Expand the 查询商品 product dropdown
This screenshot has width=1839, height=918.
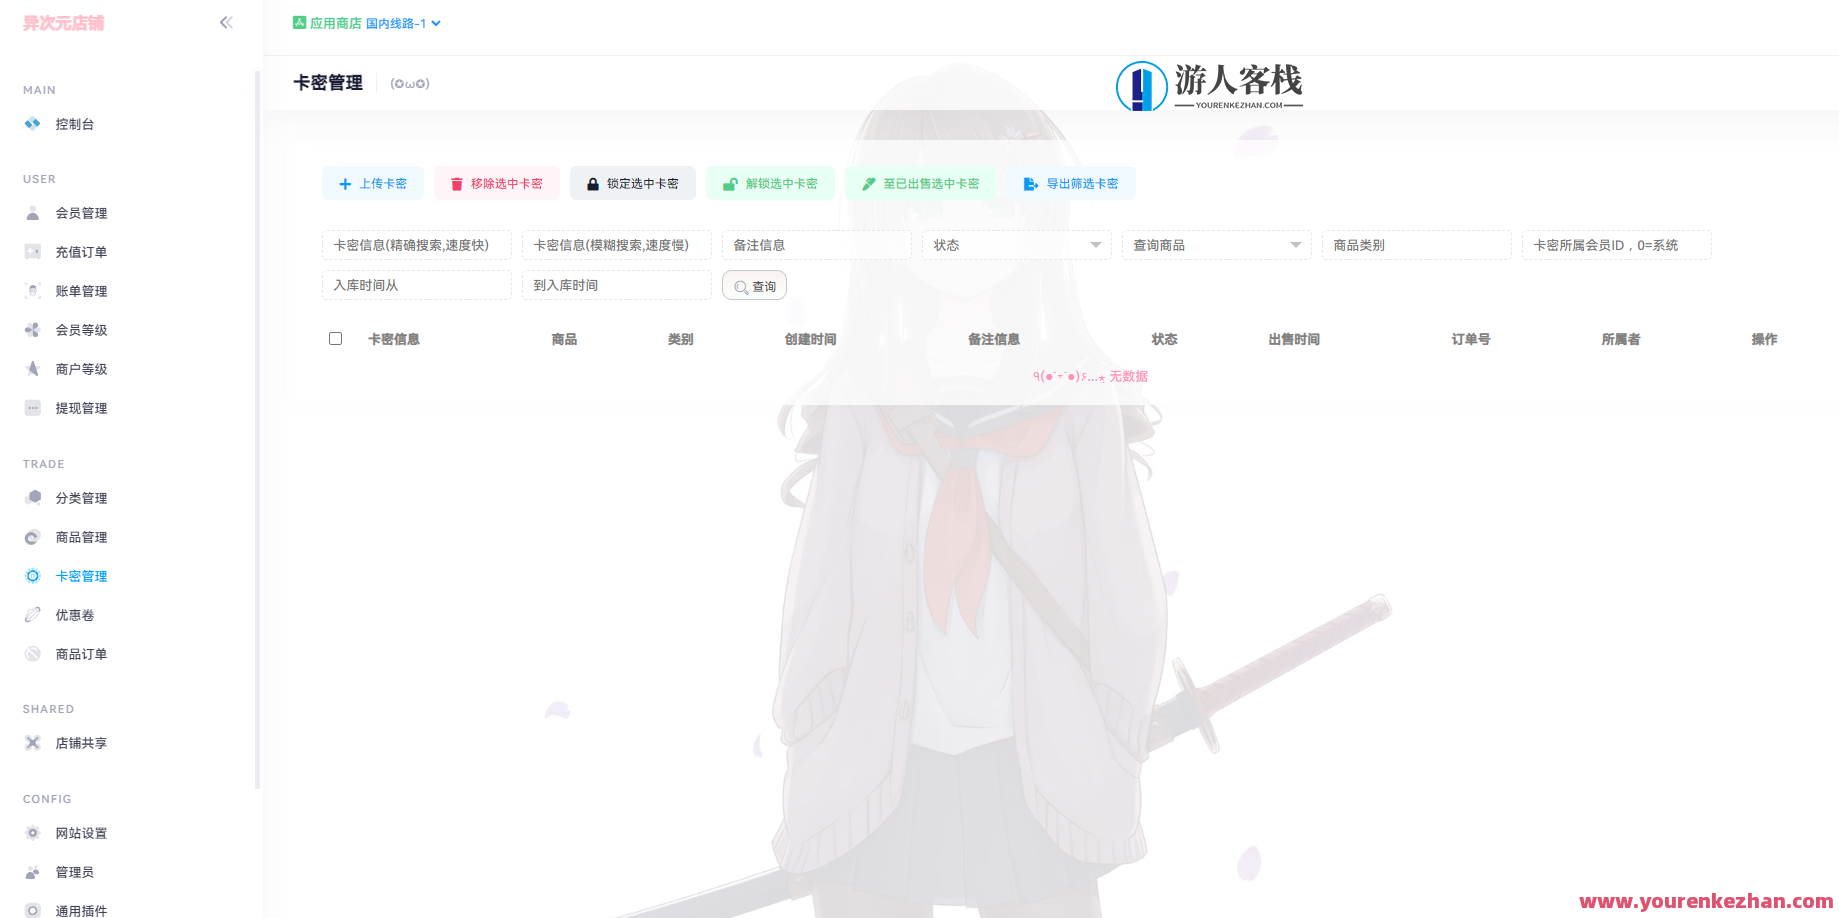(1215, 245)
